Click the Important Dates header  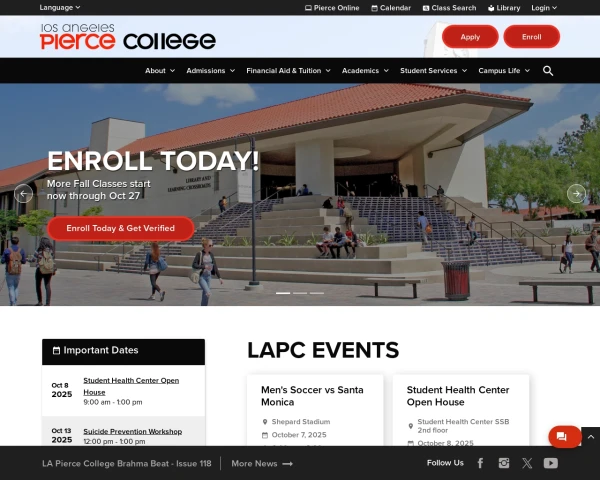click(x=123, y=351)
